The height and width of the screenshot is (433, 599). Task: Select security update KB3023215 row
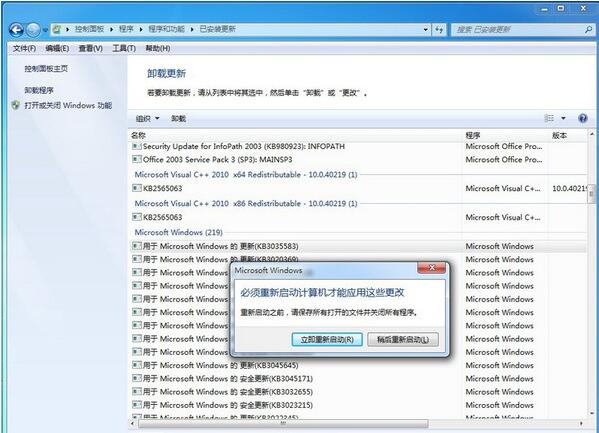[x=359, y=405]
